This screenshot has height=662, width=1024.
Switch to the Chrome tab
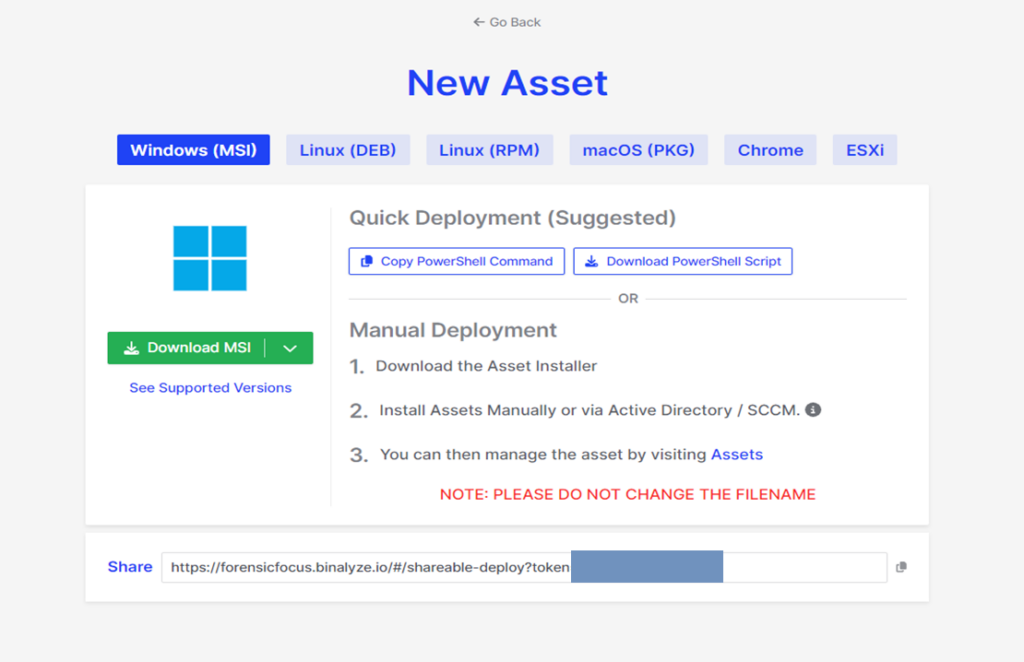click(770, 150)
